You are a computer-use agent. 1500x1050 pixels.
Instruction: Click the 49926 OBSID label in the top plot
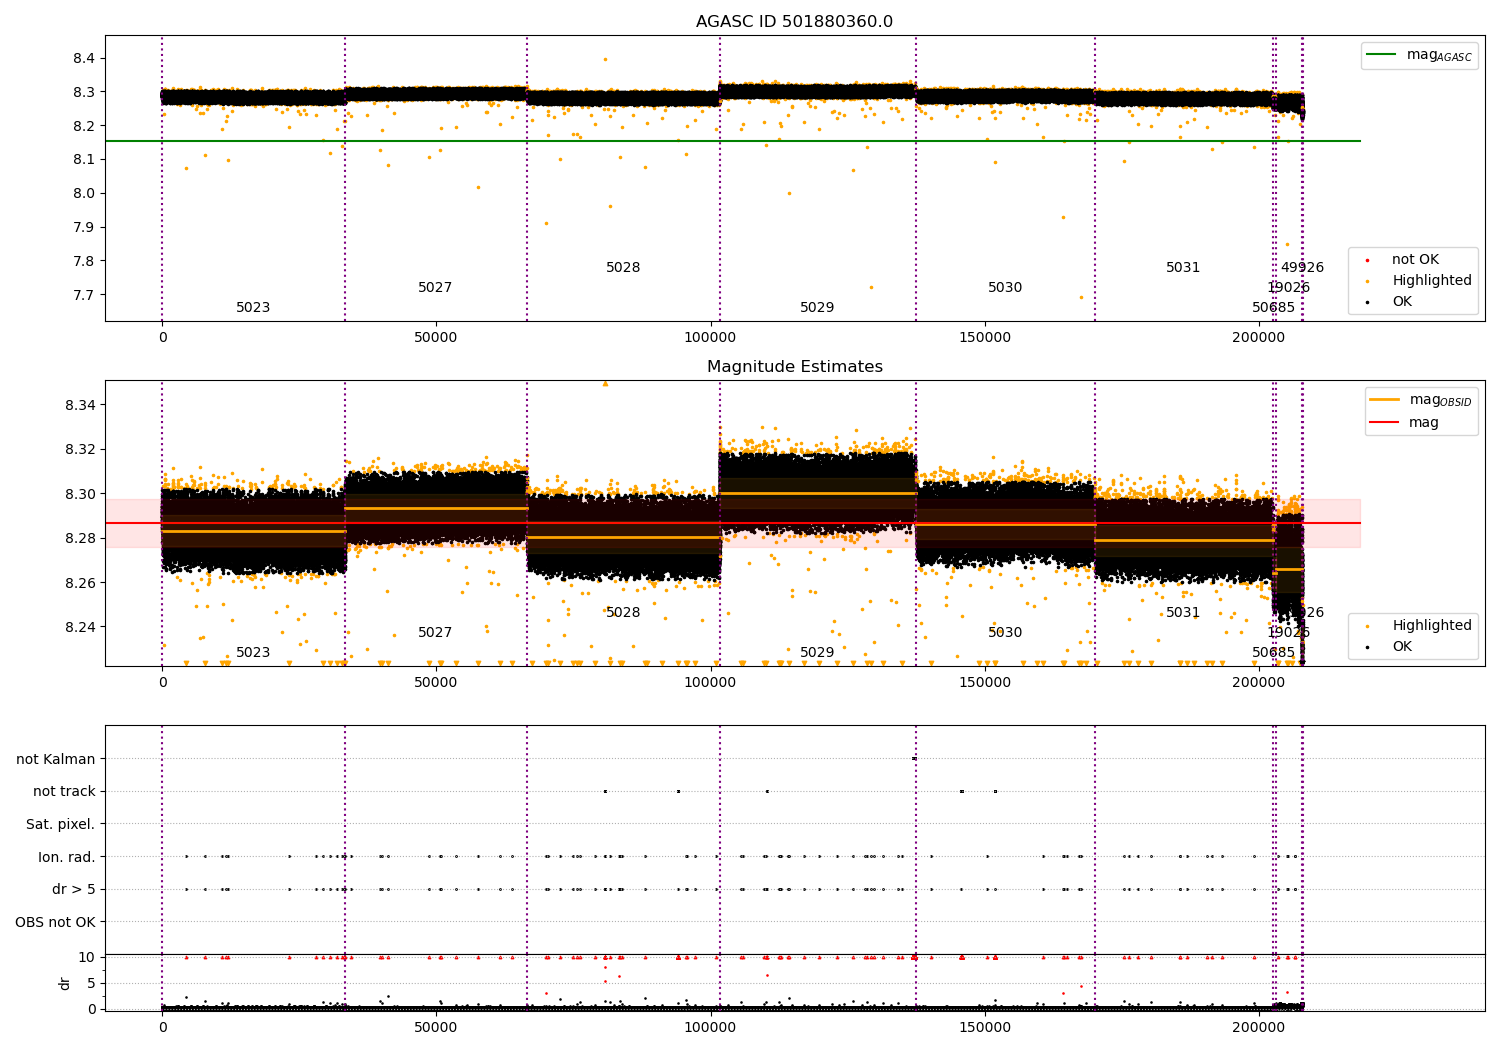(x=1302, y=268)
